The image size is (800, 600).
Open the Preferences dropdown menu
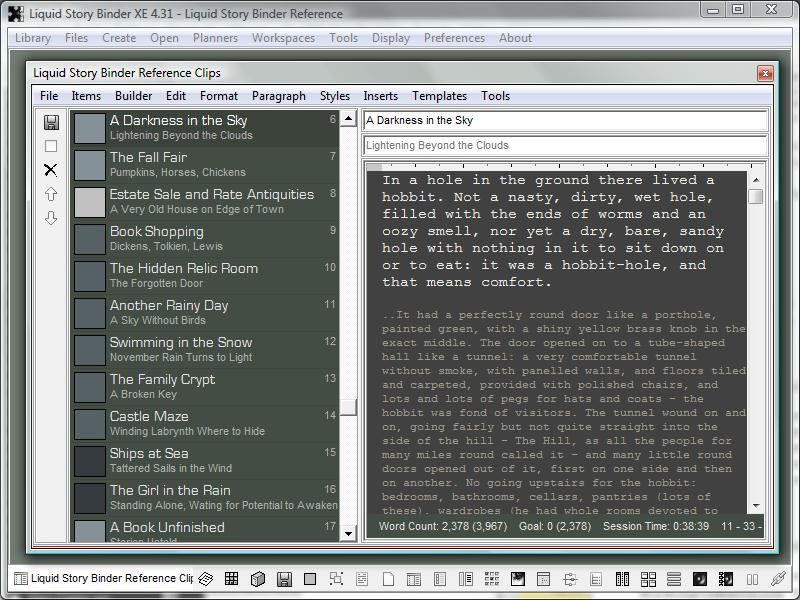tap(454, 38)
